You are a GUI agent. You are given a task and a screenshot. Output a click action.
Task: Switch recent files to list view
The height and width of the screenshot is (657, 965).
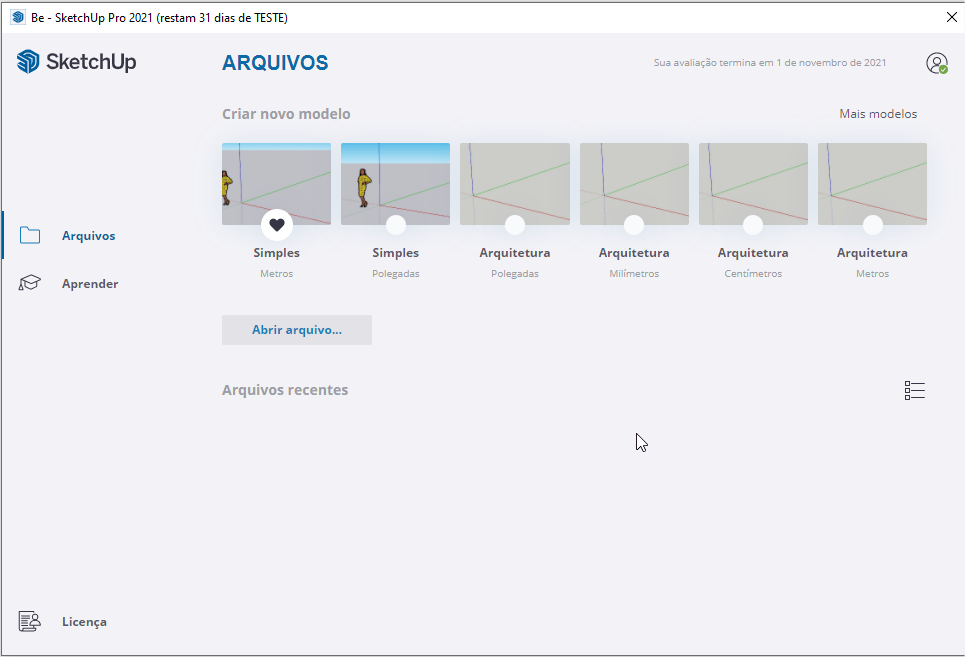click(x=915, y=390)
